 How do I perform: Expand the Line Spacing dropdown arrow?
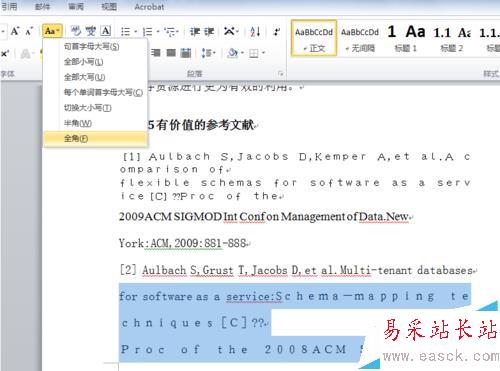point(214,53)
